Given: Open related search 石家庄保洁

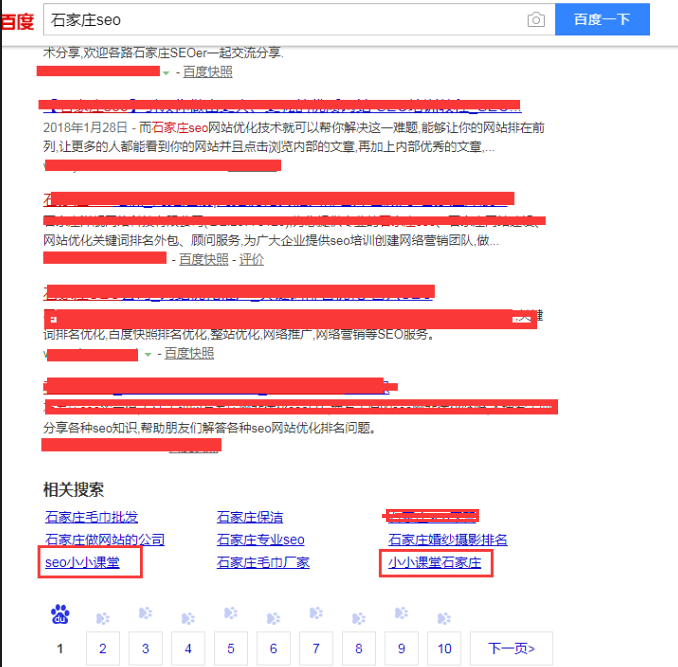Looking at the screenshot, I should pyautogui.click(x=250, y=517).
